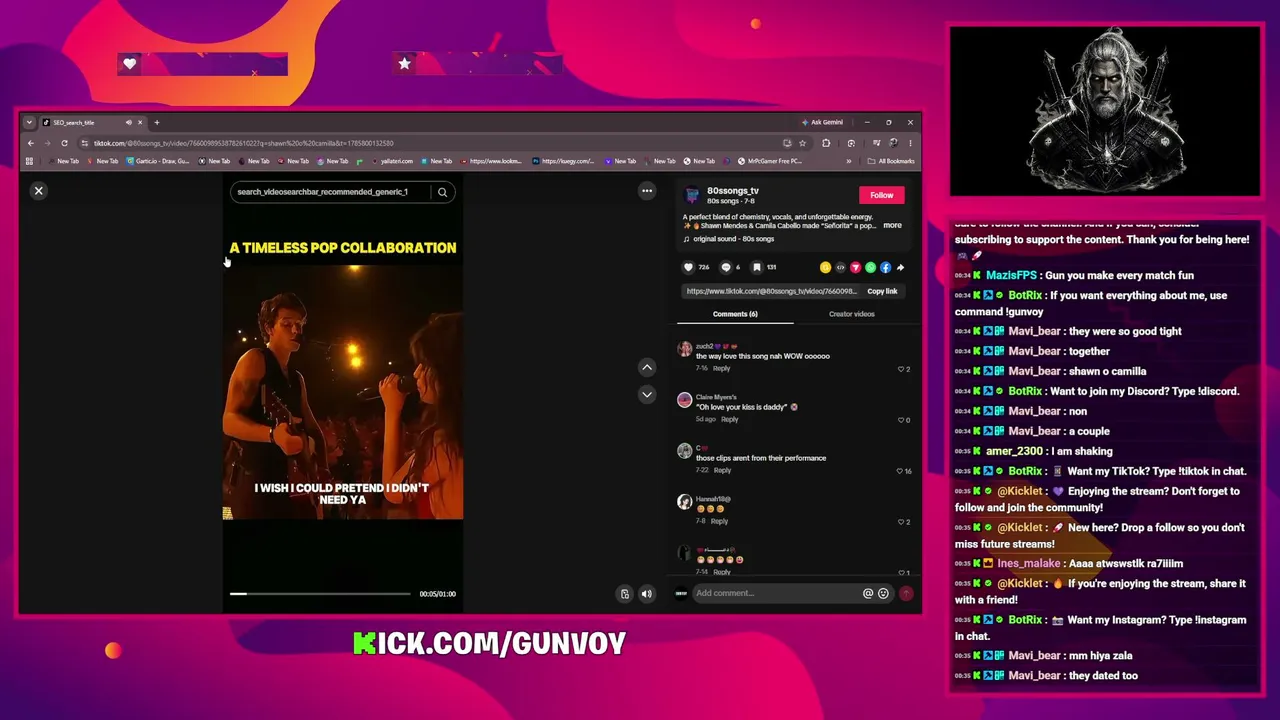Click the browser back arrow
Viewport: 1280px width, 720px height.
(31, 143)
